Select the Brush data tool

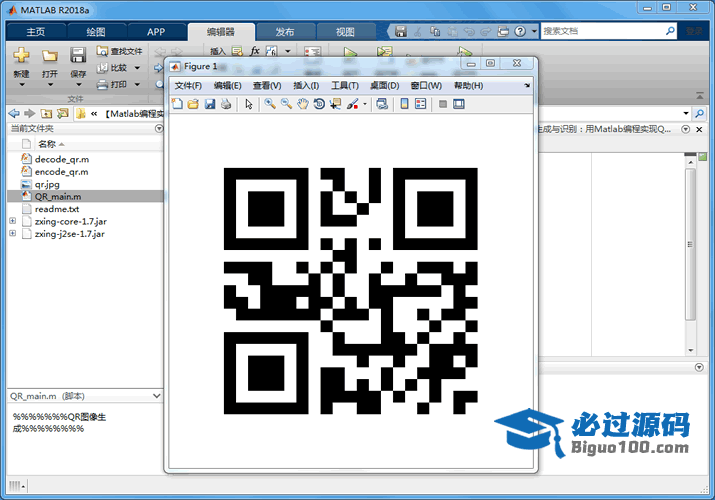(352, 104)
